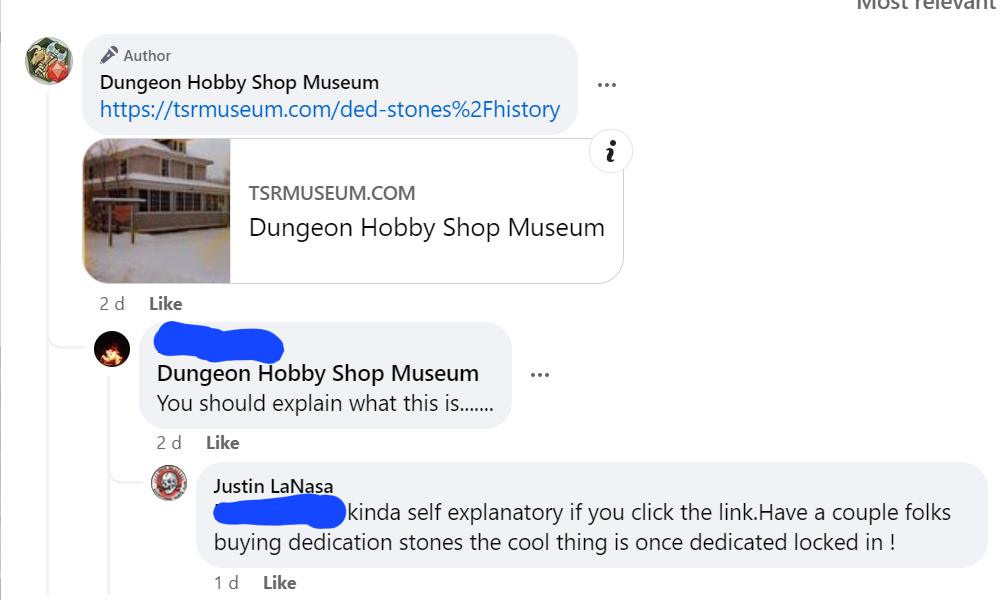The image size is (1002, 600).
Task: Click the mentioned 'Dungeon Hobby Shop Museum' in reply
Action: click(x=318, y=374)
